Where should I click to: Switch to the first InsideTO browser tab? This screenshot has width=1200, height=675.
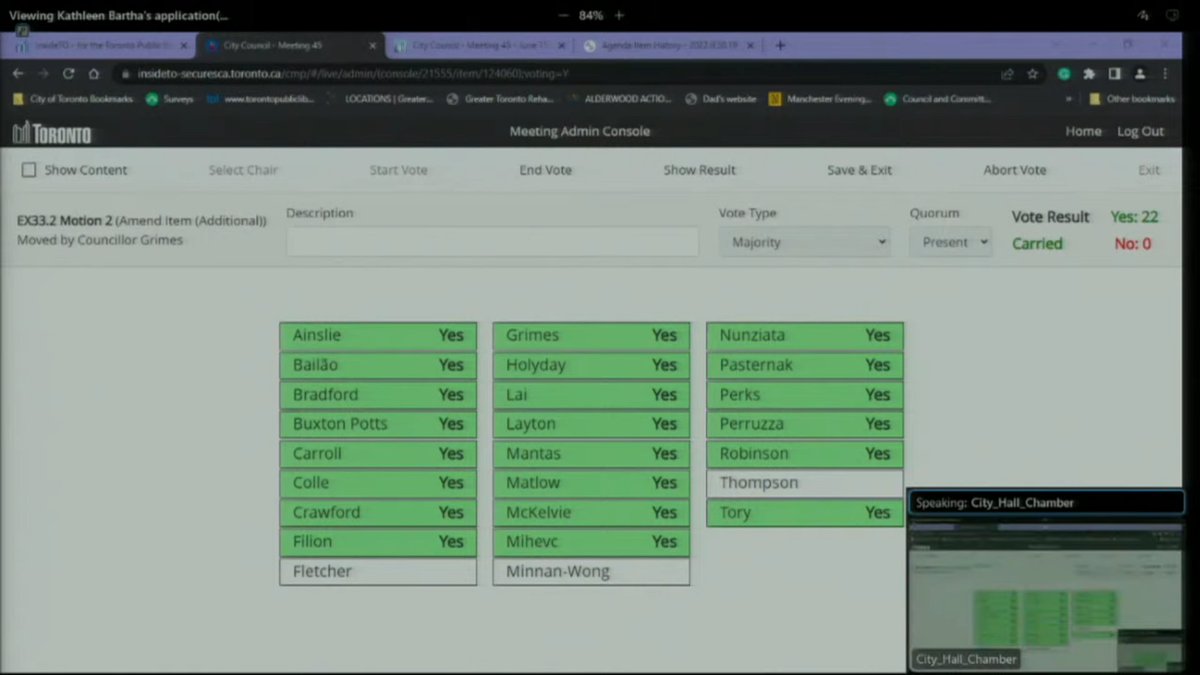100,46
